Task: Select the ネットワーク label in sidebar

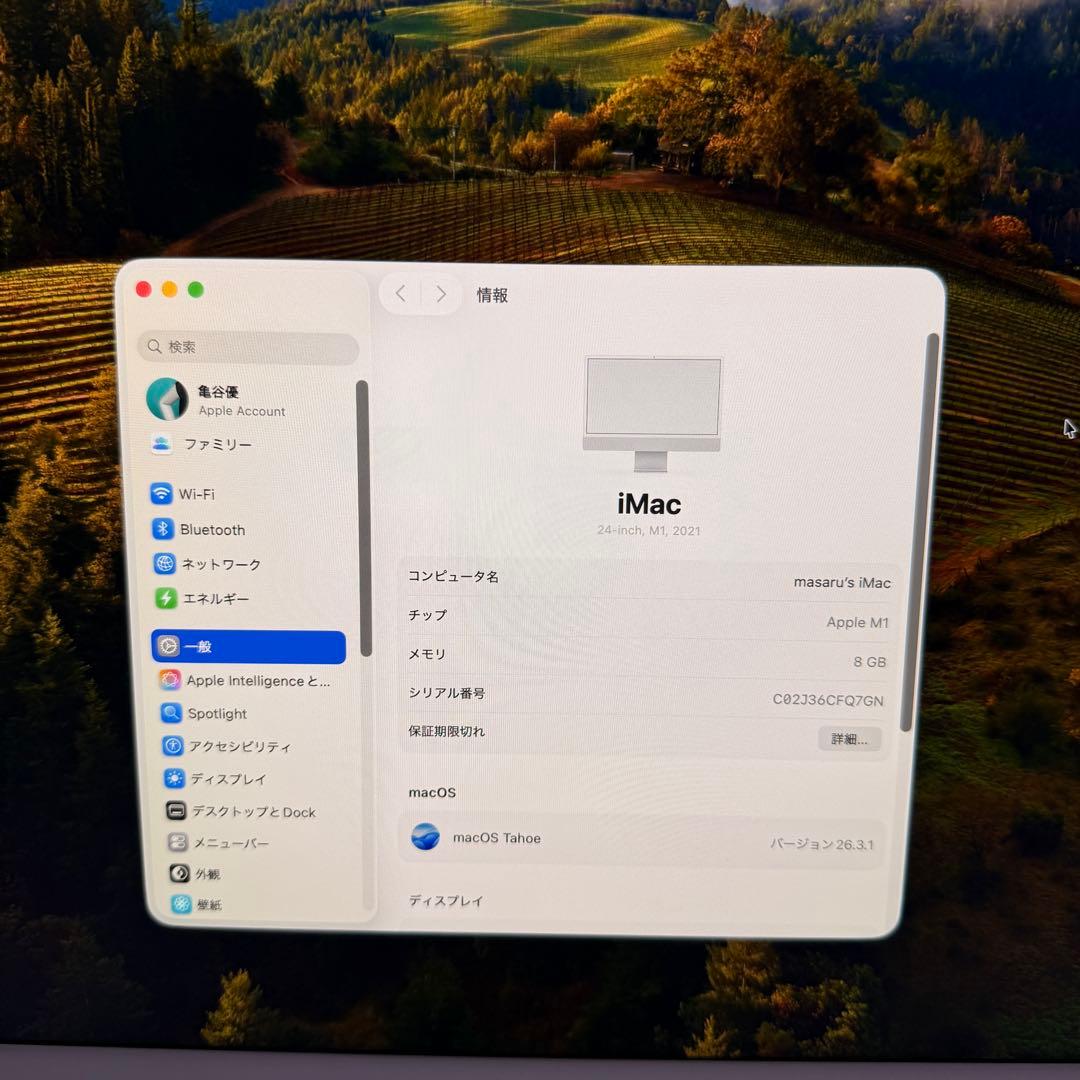Action: coord(221,564)
